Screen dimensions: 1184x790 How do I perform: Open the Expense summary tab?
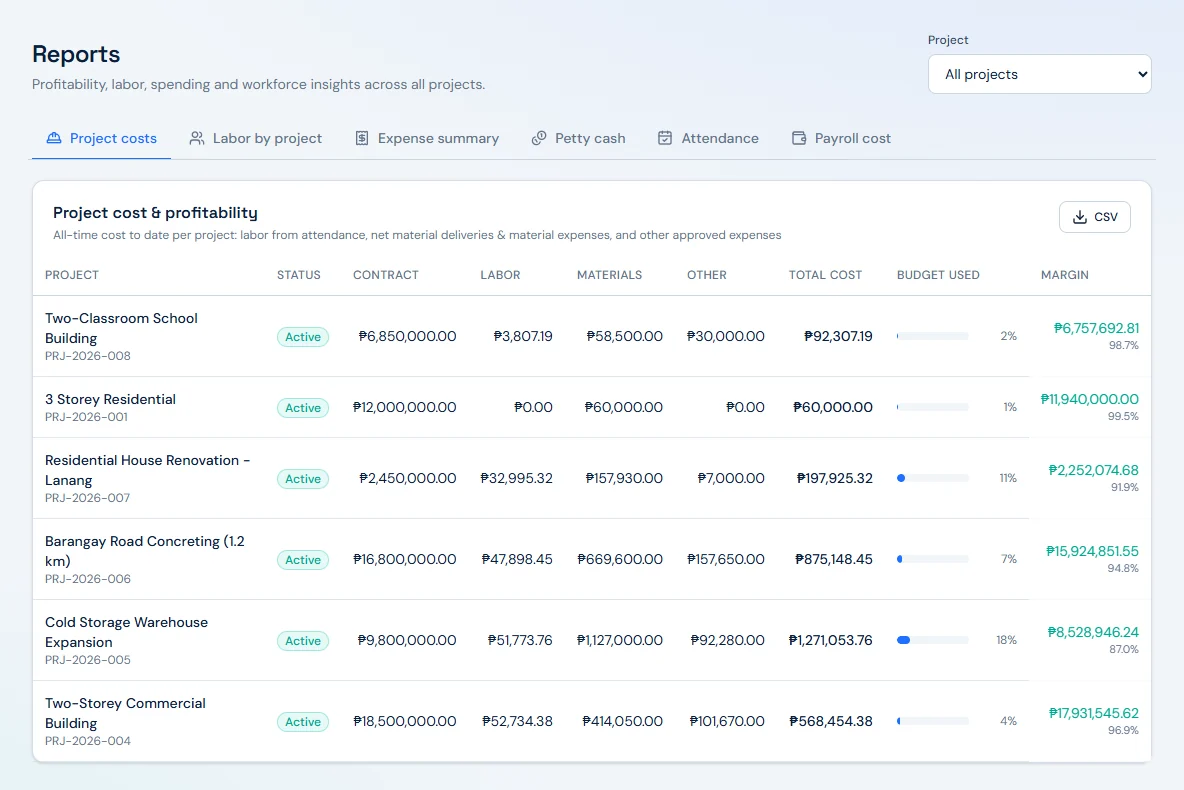tap(427, 138)
